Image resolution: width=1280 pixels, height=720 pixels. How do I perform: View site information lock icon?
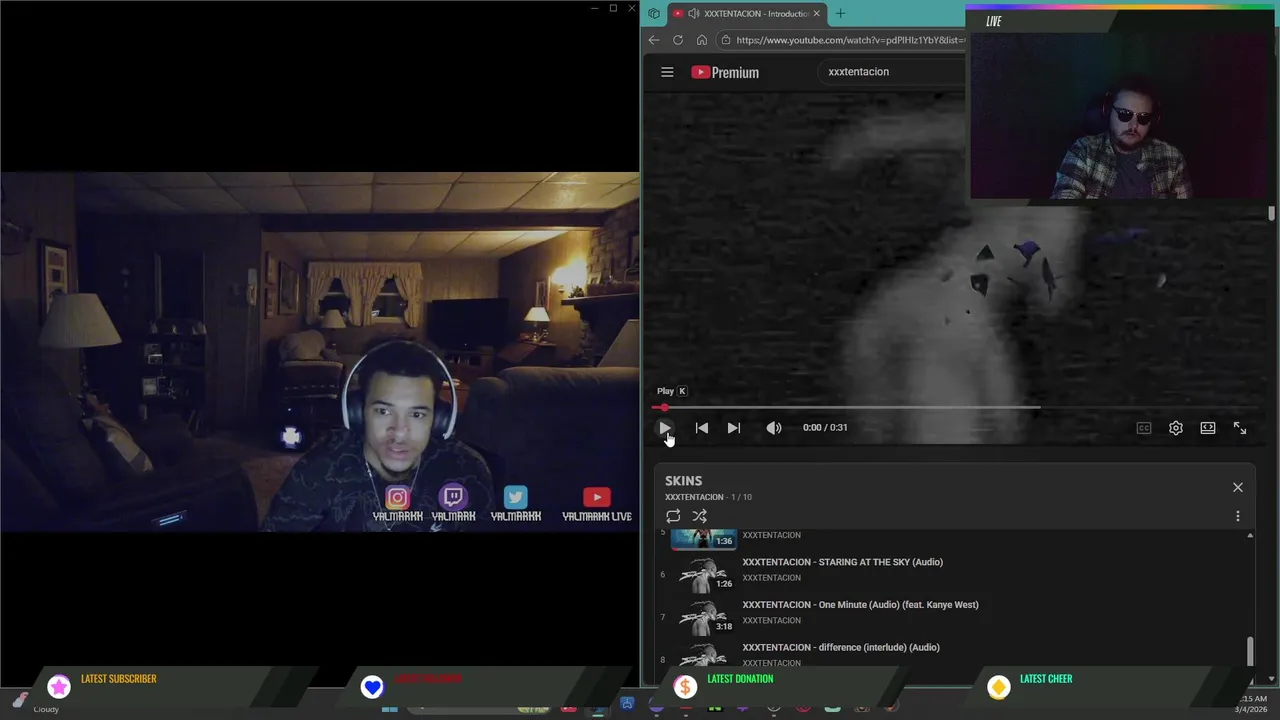[x=726, y=40]
